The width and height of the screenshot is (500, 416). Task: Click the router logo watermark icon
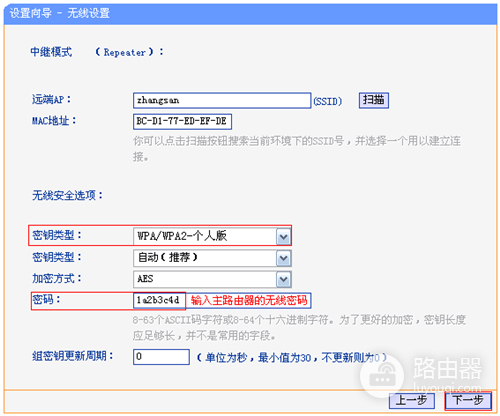(x=382, y=376)
